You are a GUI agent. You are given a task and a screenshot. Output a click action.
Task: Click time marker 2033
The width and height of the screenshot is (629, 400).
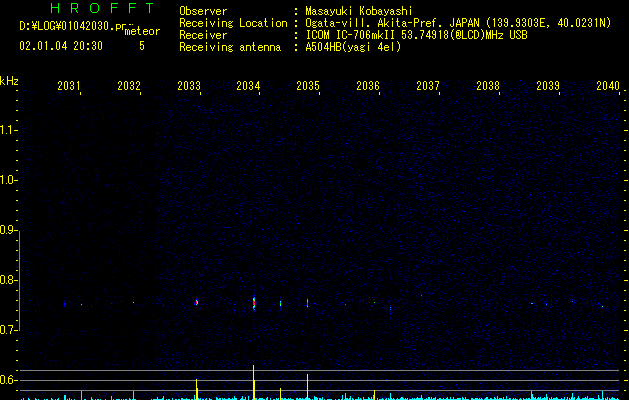point(189,86)
